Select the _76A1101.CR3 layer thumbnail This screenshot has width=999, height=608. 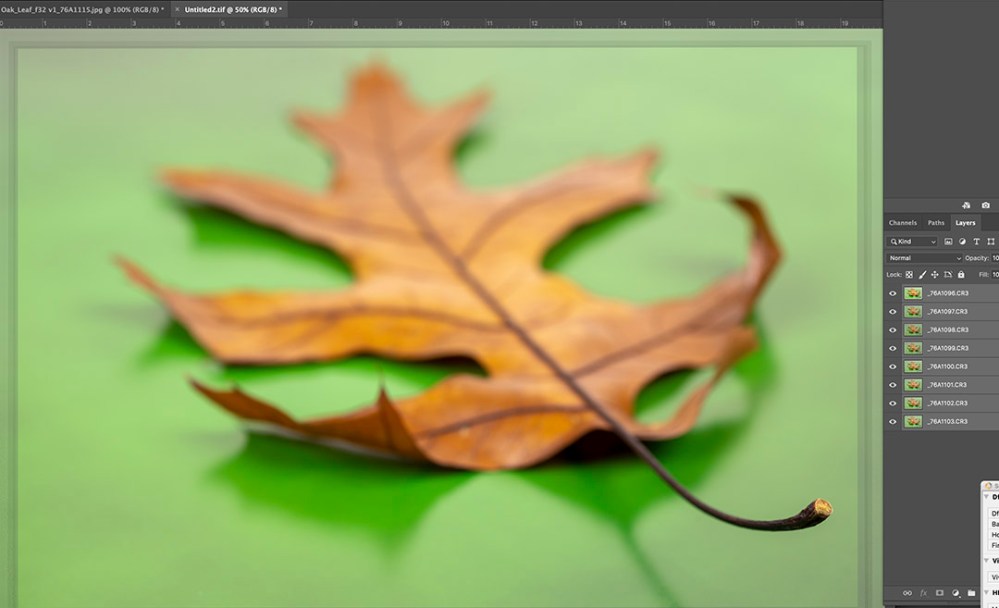tap(912, 385)
